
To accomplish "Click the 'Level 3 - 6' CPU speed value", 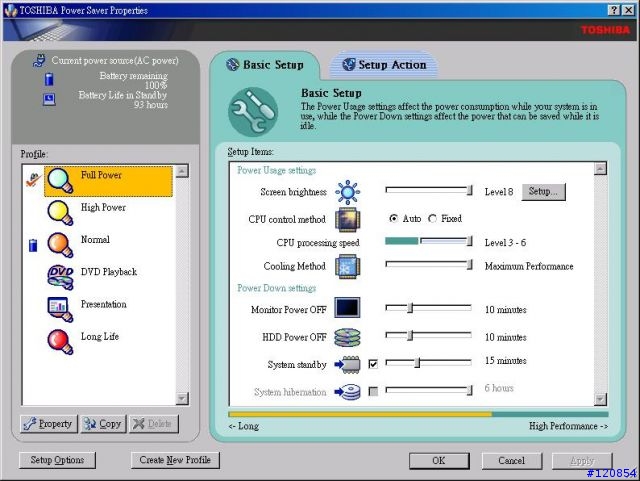I will pyautogui.click(x=505, y=243).
